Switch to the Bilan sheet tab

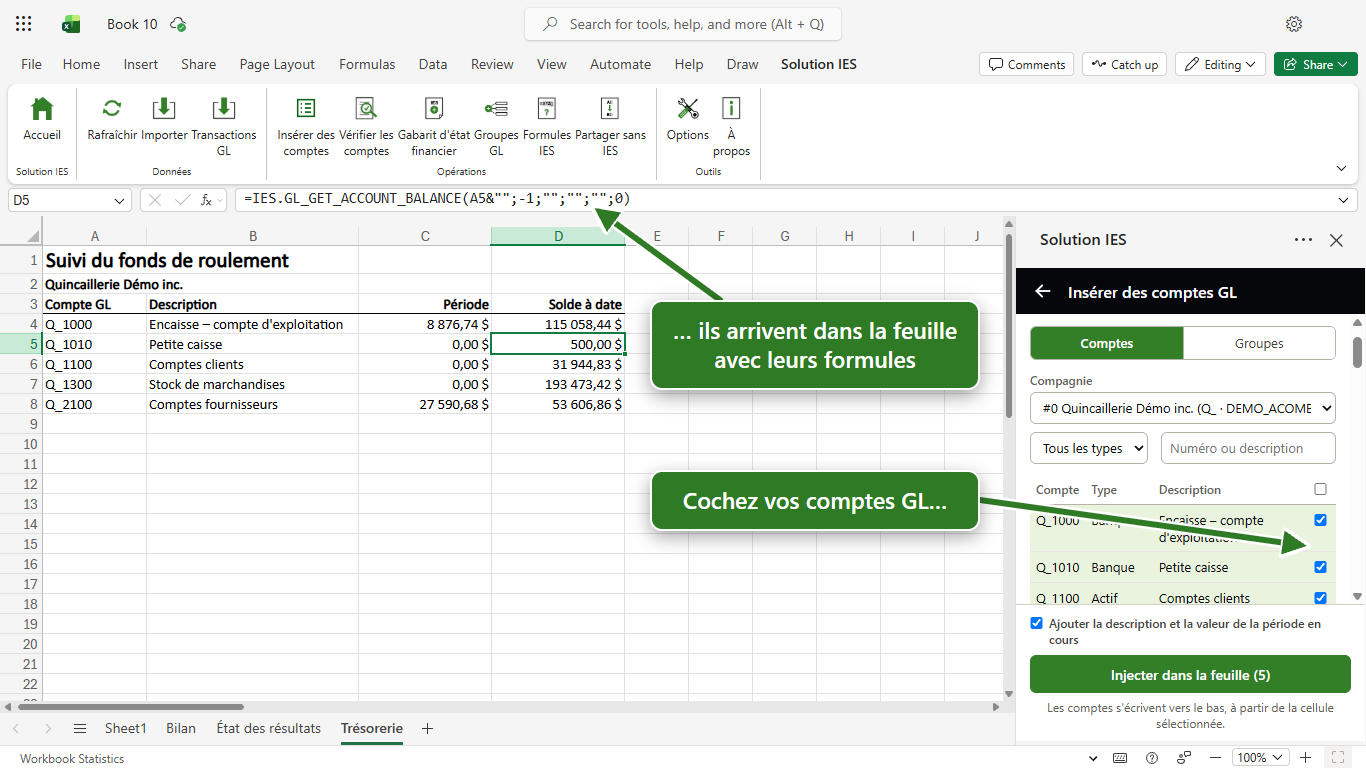(181, 728)
